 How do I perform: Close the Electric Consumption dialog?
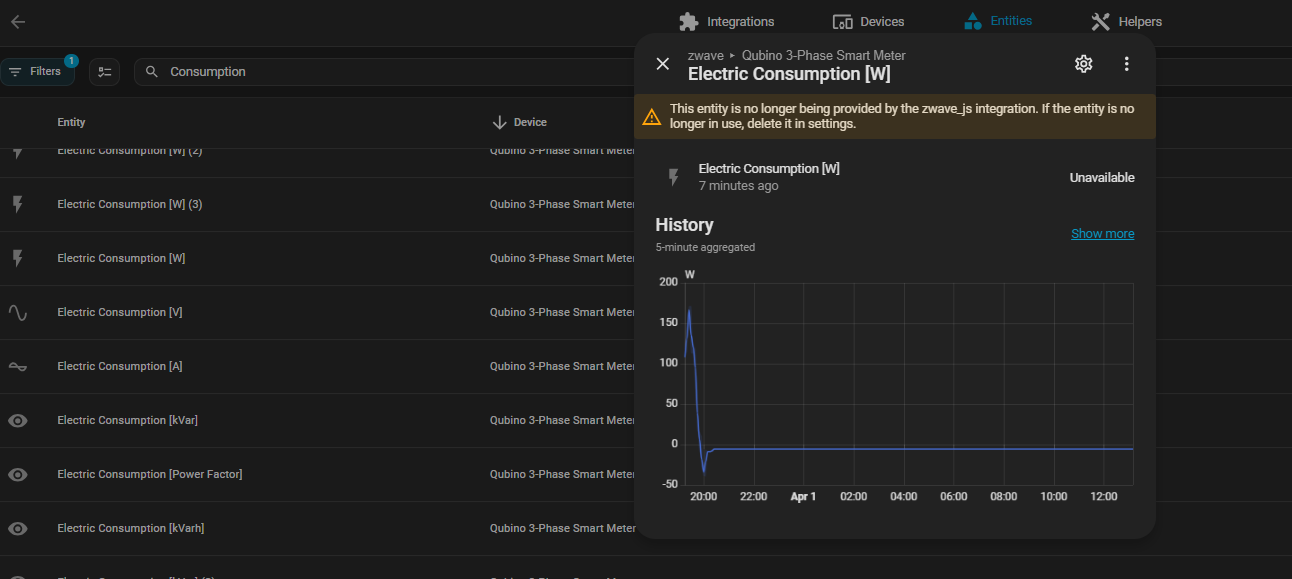coord(662,64)
